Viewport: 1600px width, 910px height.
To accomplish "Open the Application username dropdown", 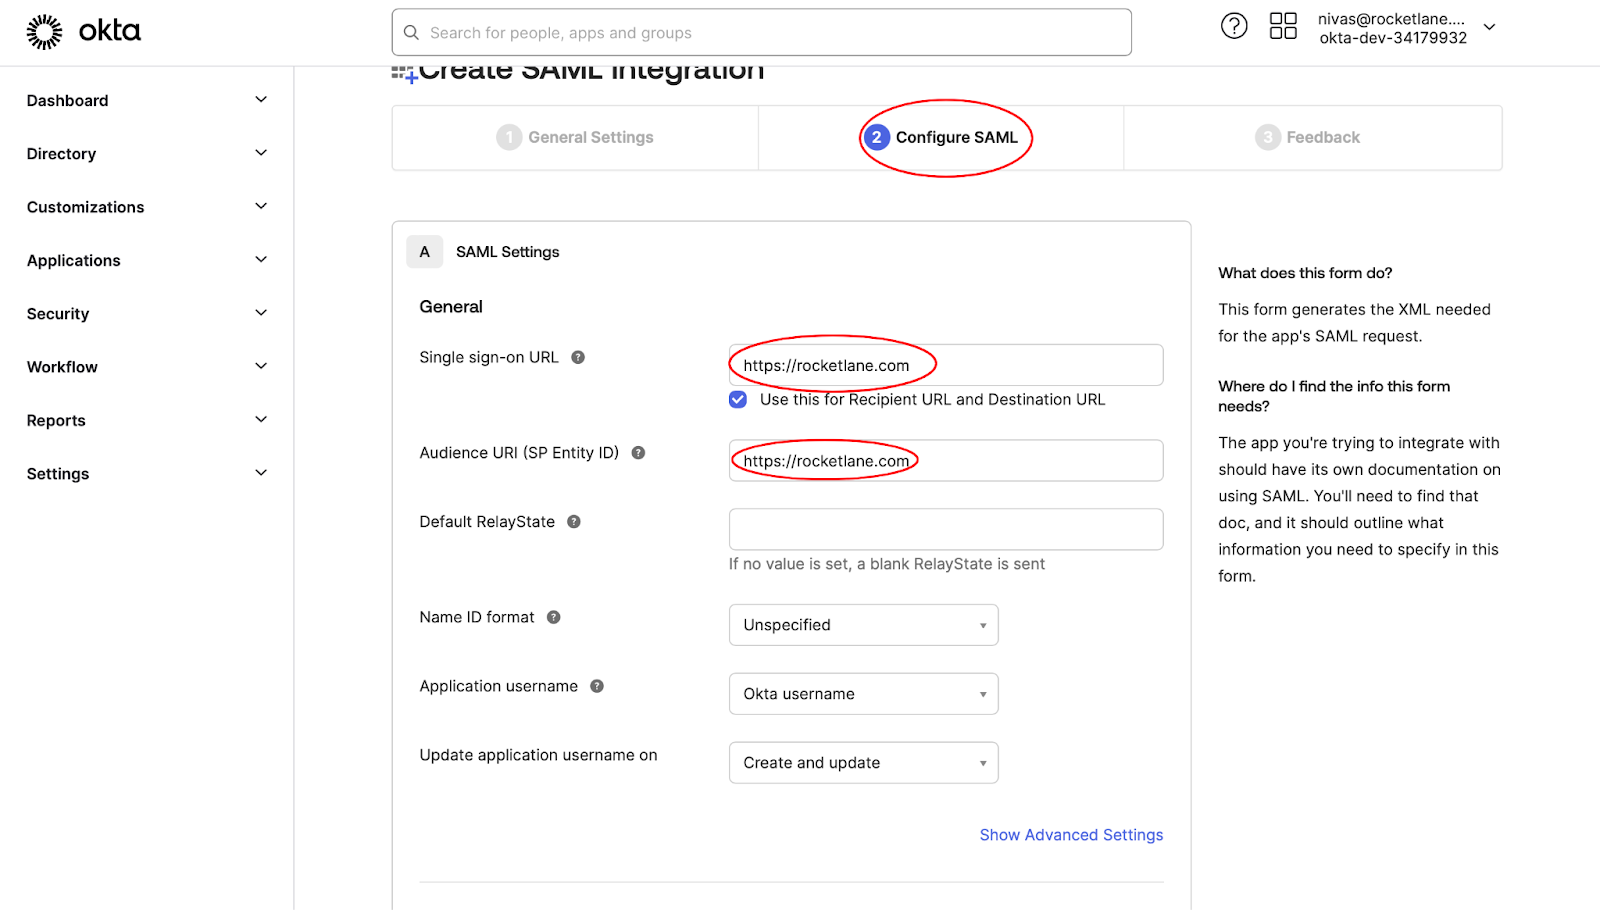I will pyautogui.click(x=864, y=694).
